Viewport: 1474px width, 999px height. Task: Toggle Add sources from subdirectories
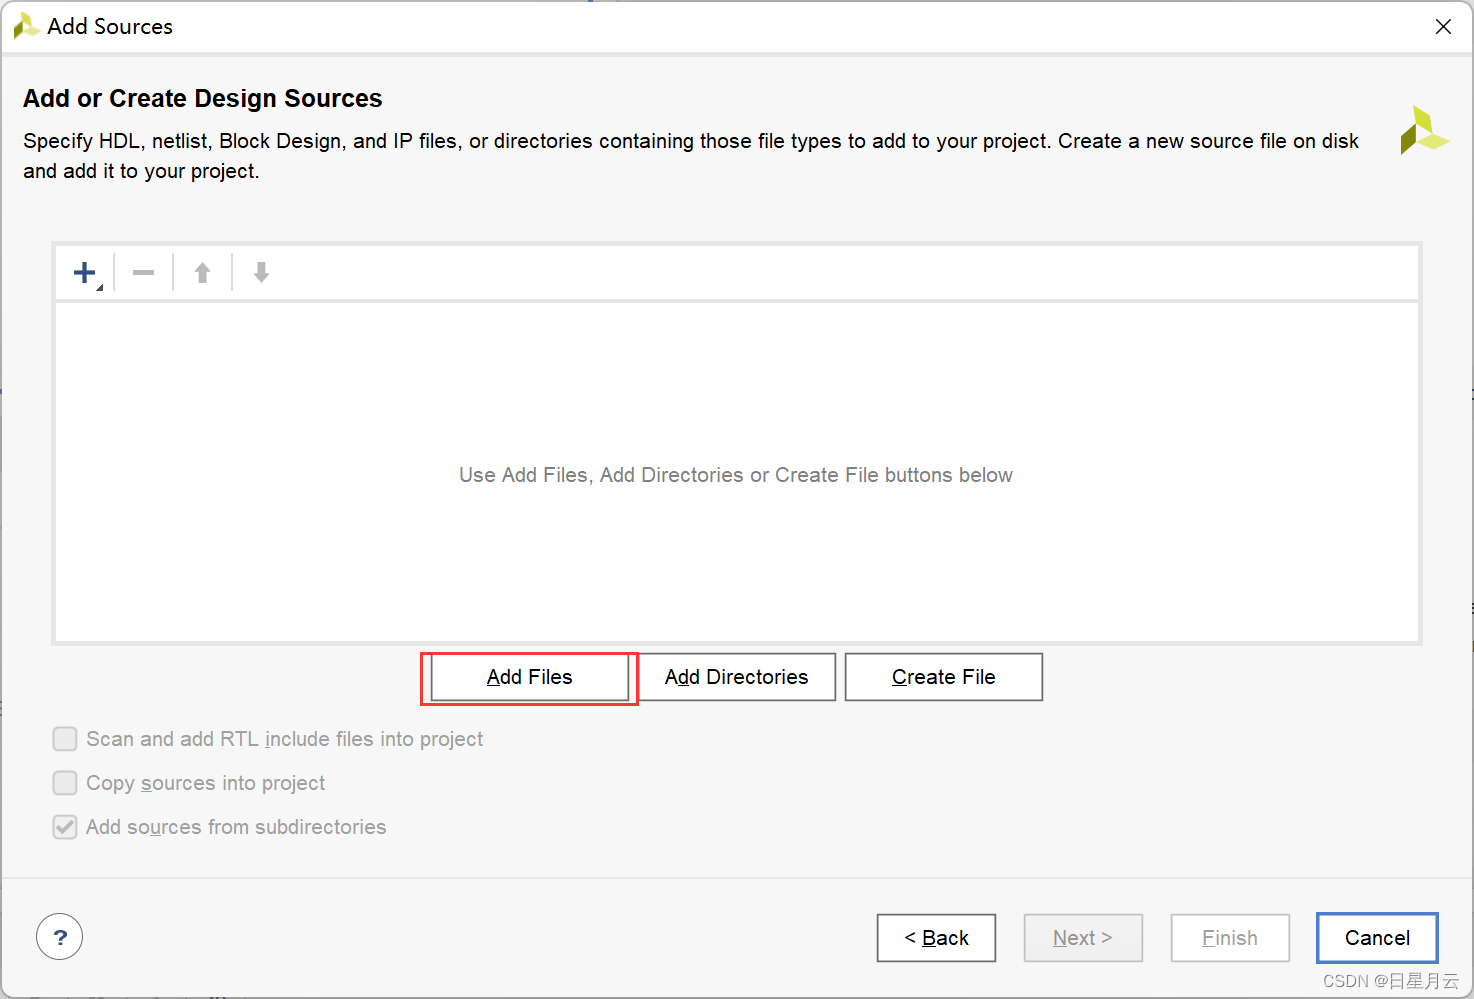(65, 827)
